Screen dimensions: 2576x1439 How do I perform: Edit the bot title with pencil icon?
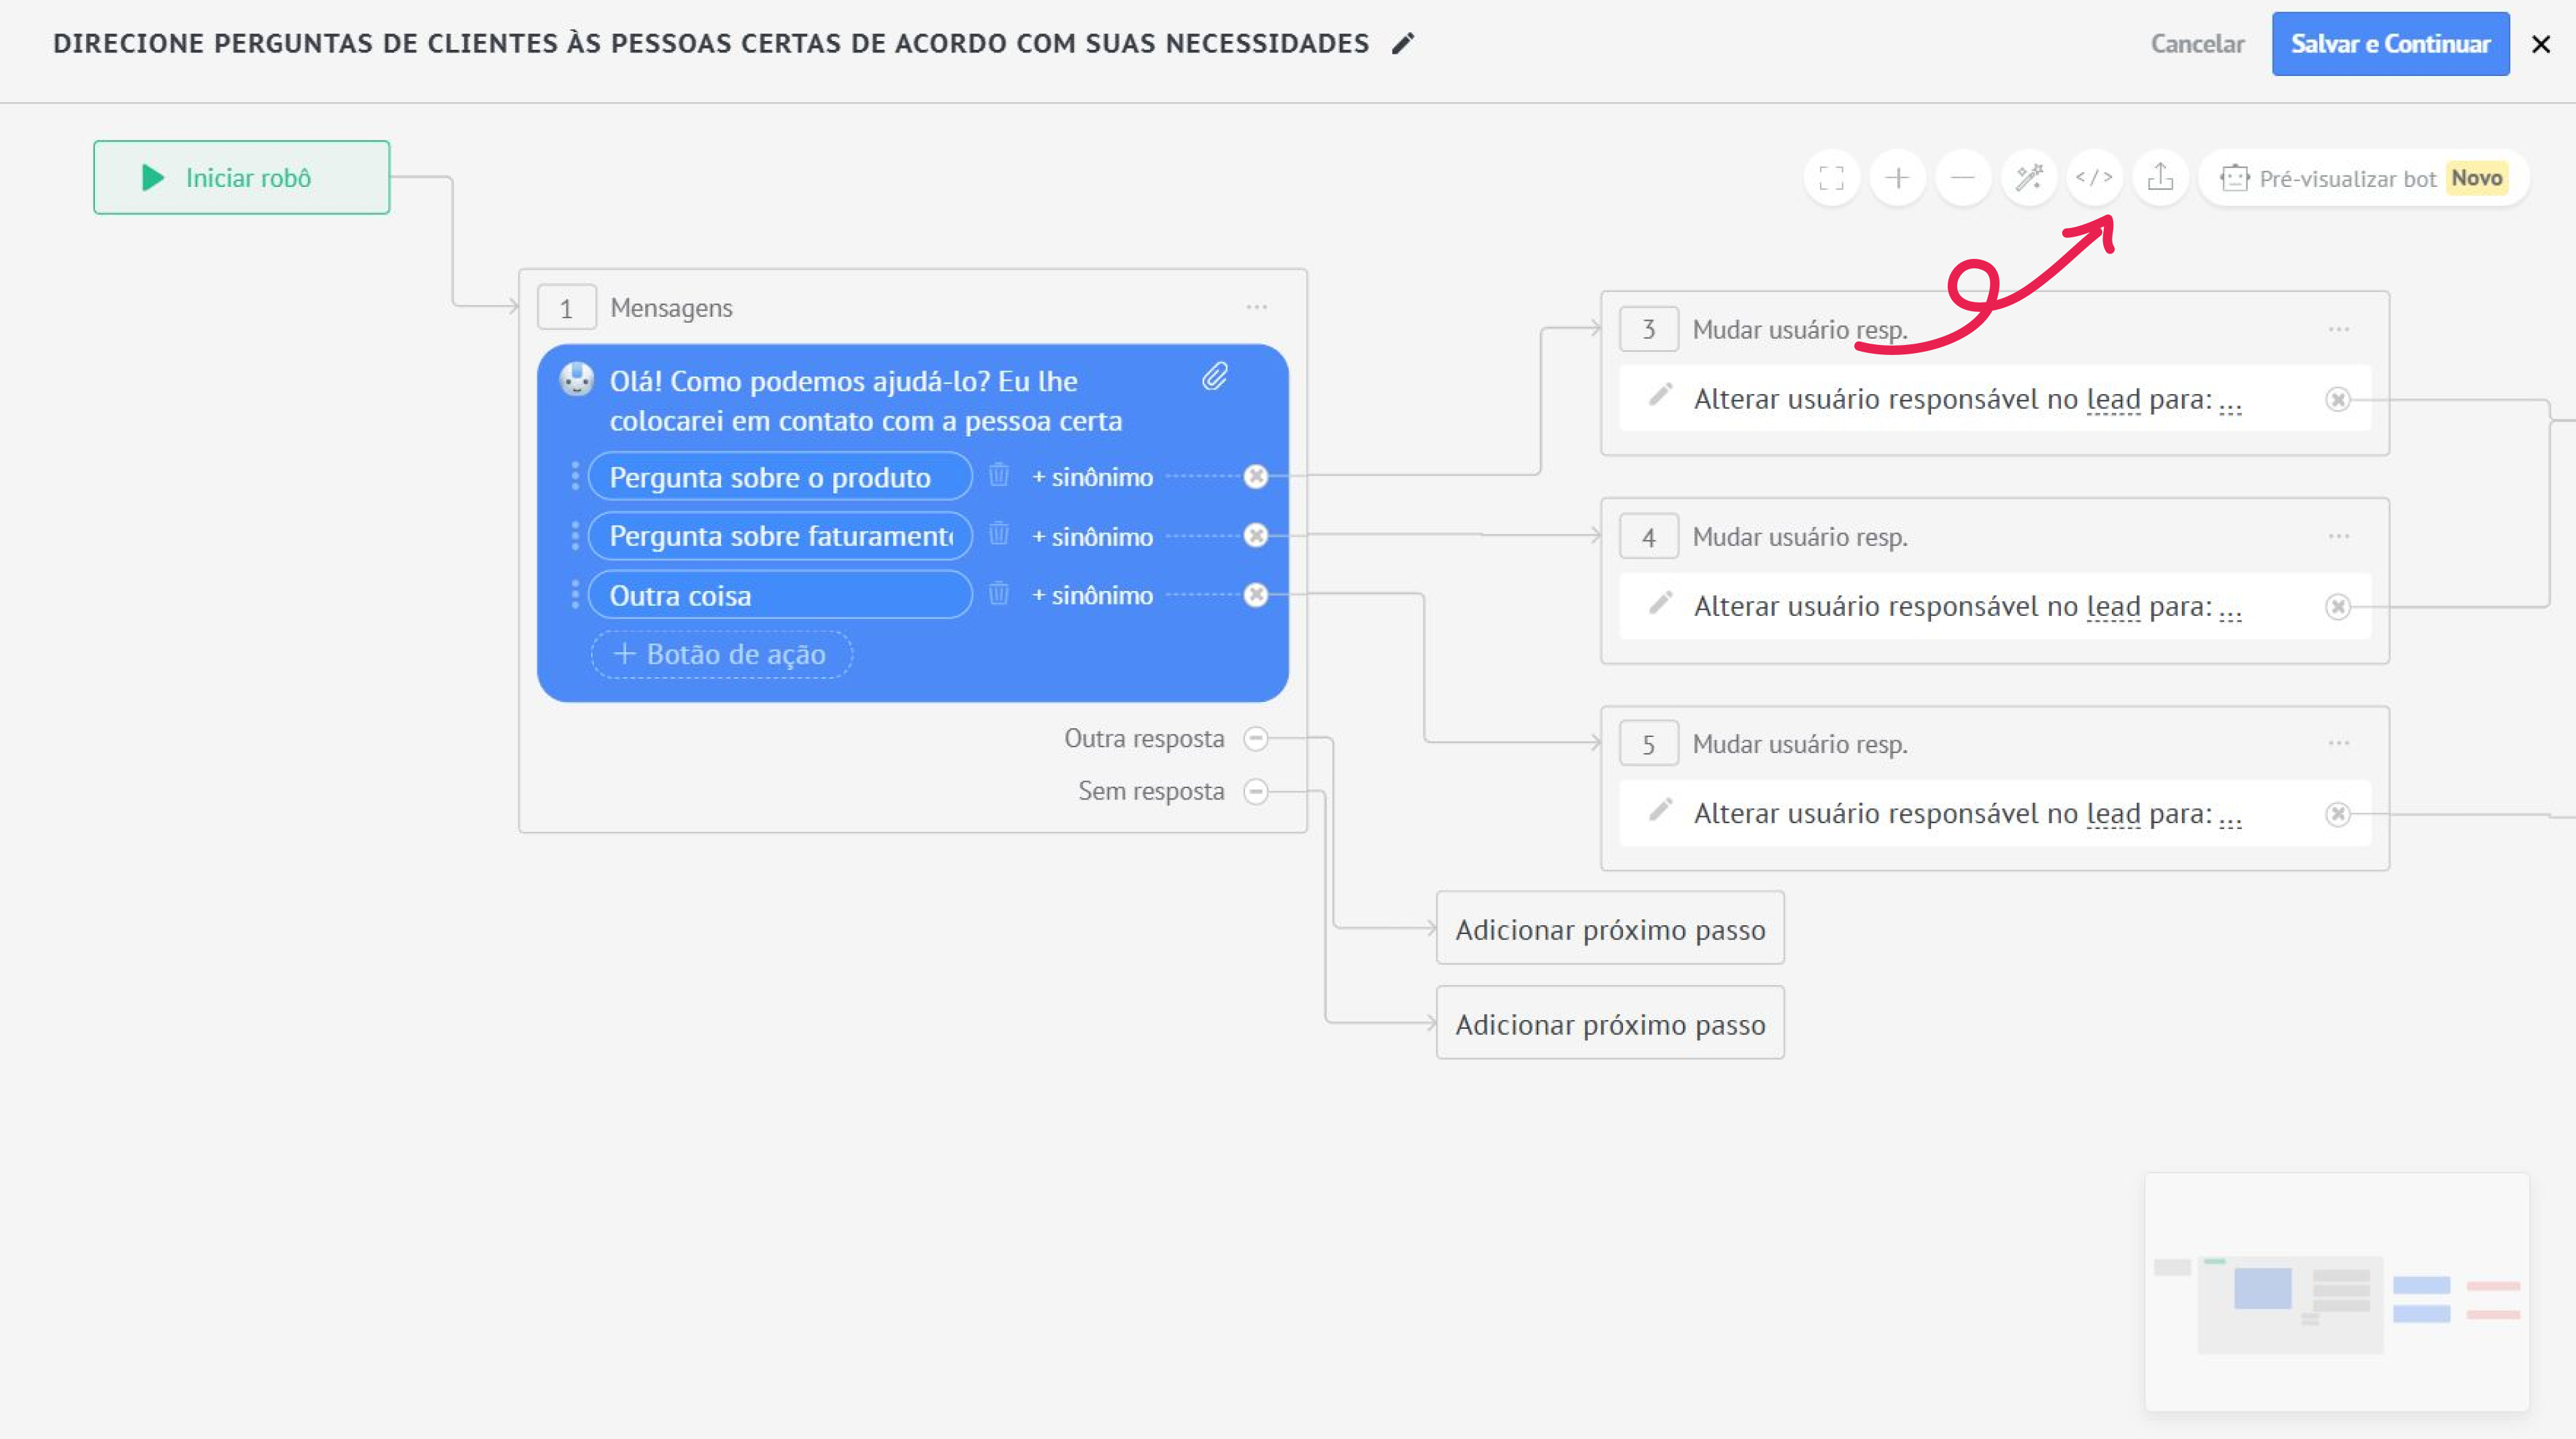(x=1403, y=43)
